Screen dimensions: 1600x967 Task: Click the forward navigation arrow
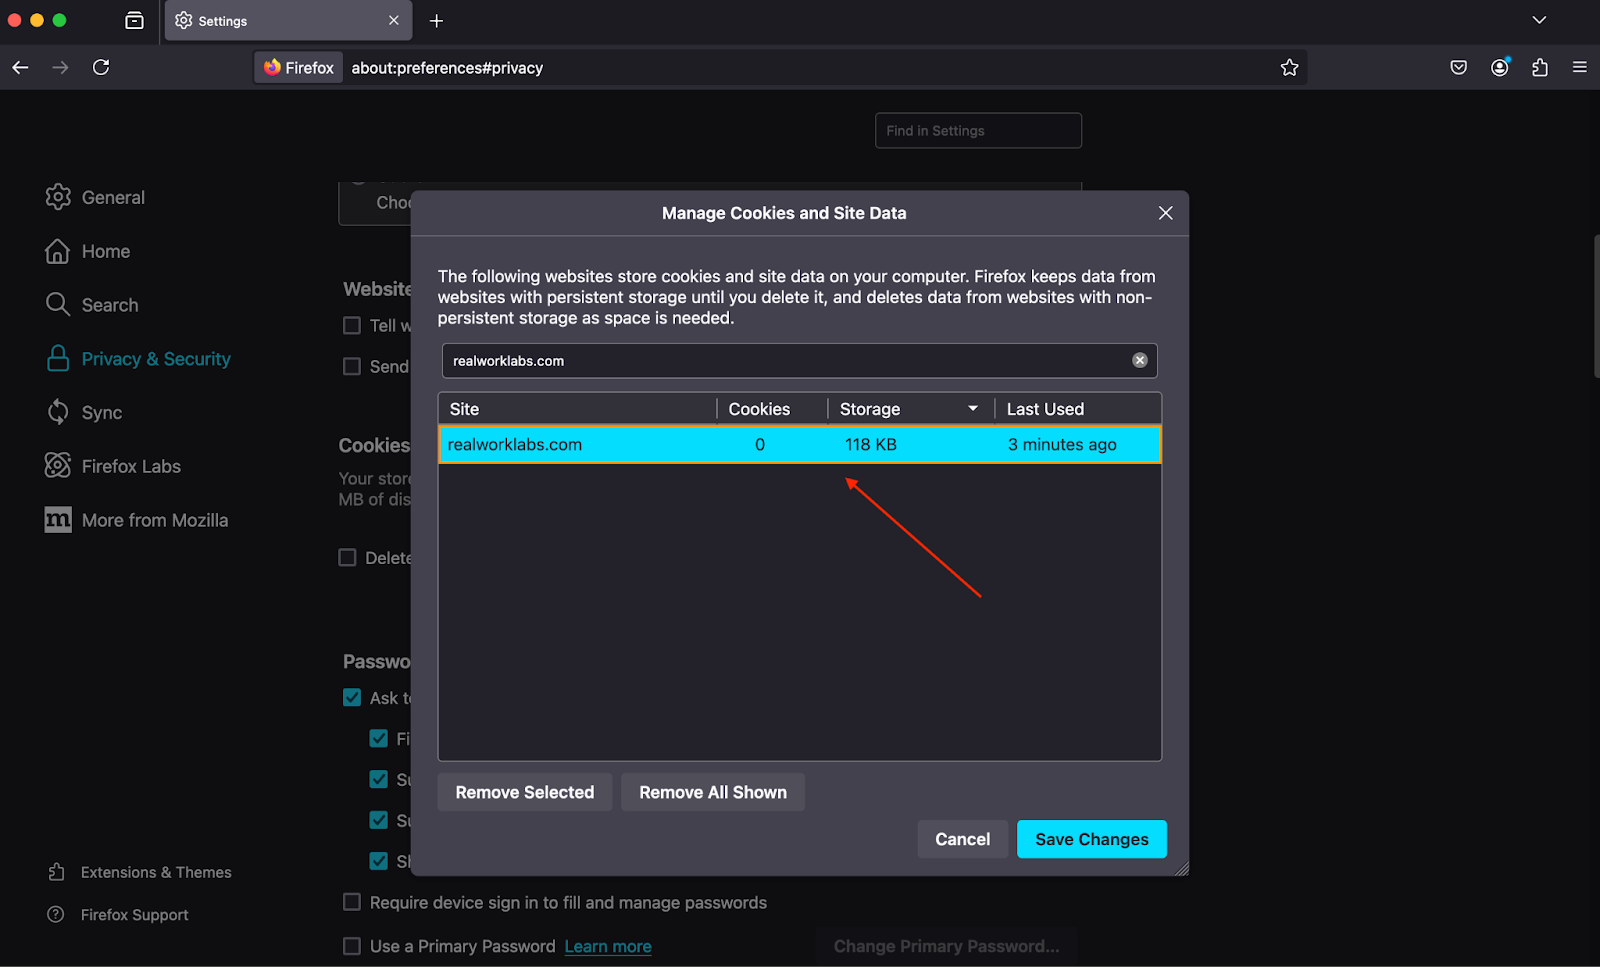click(60, 67)
